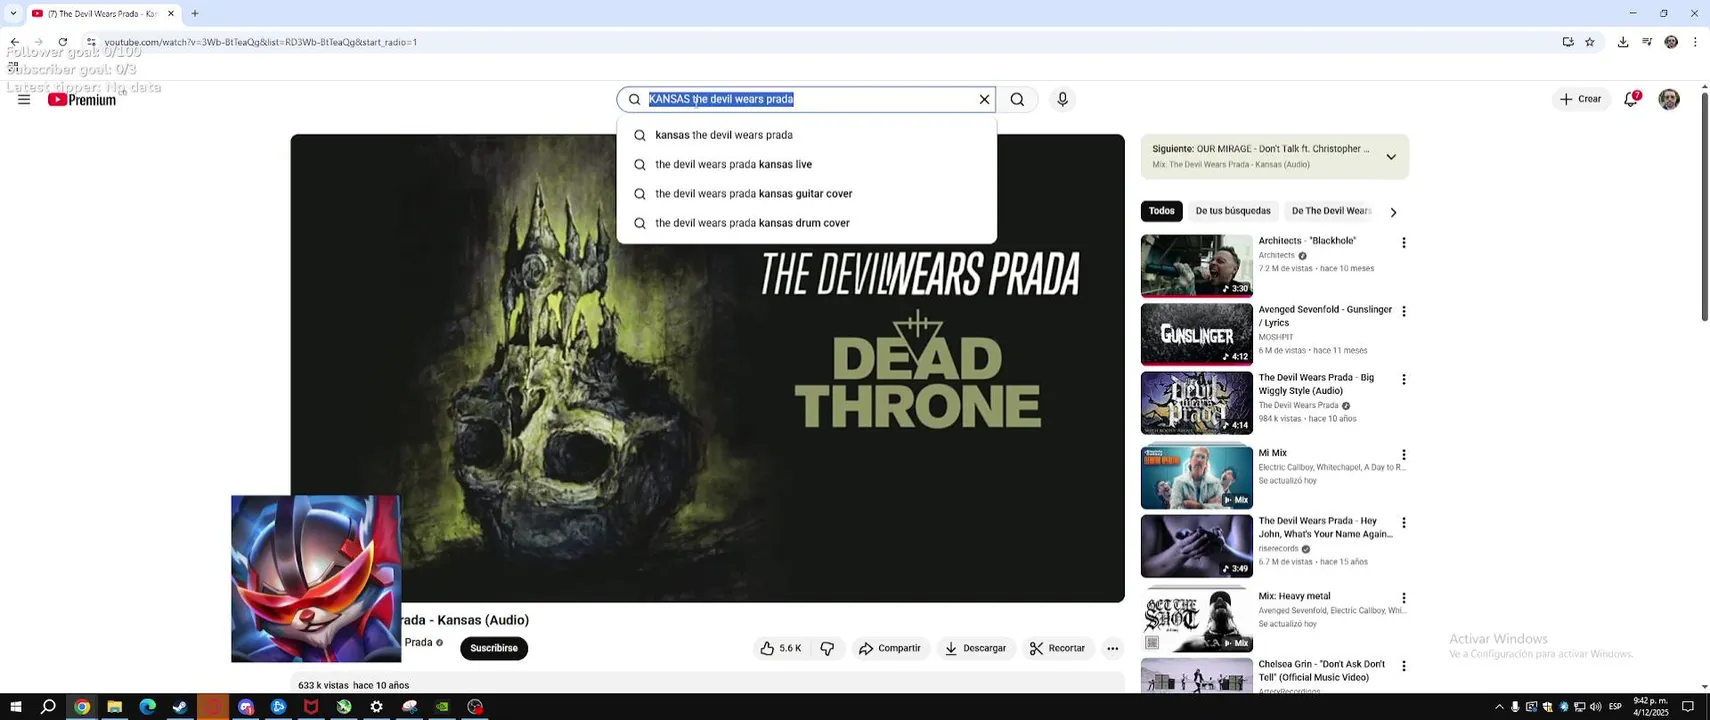Choose suggestion ending in "kansas drum cover"
This screenshot has width=1710, height=720.
[x=807, y=223]
